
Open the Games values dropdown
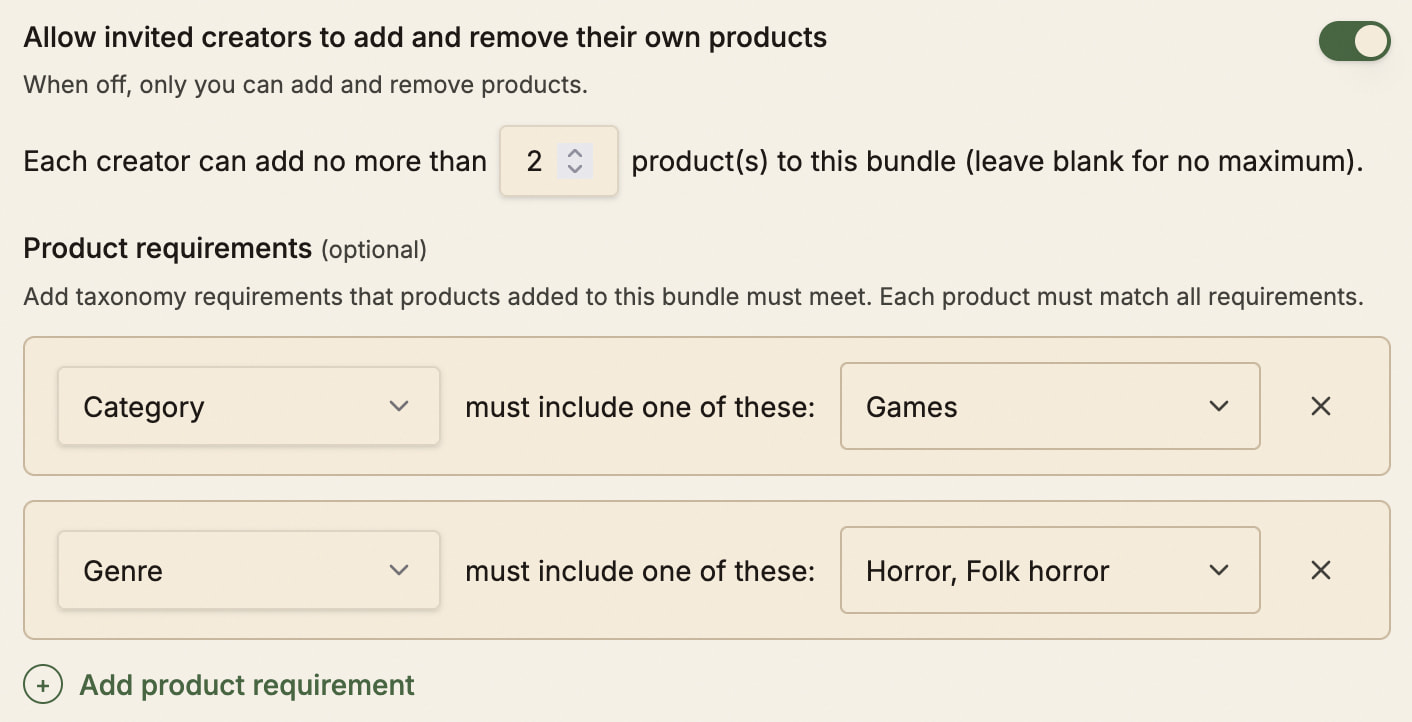coord(1050,406)
